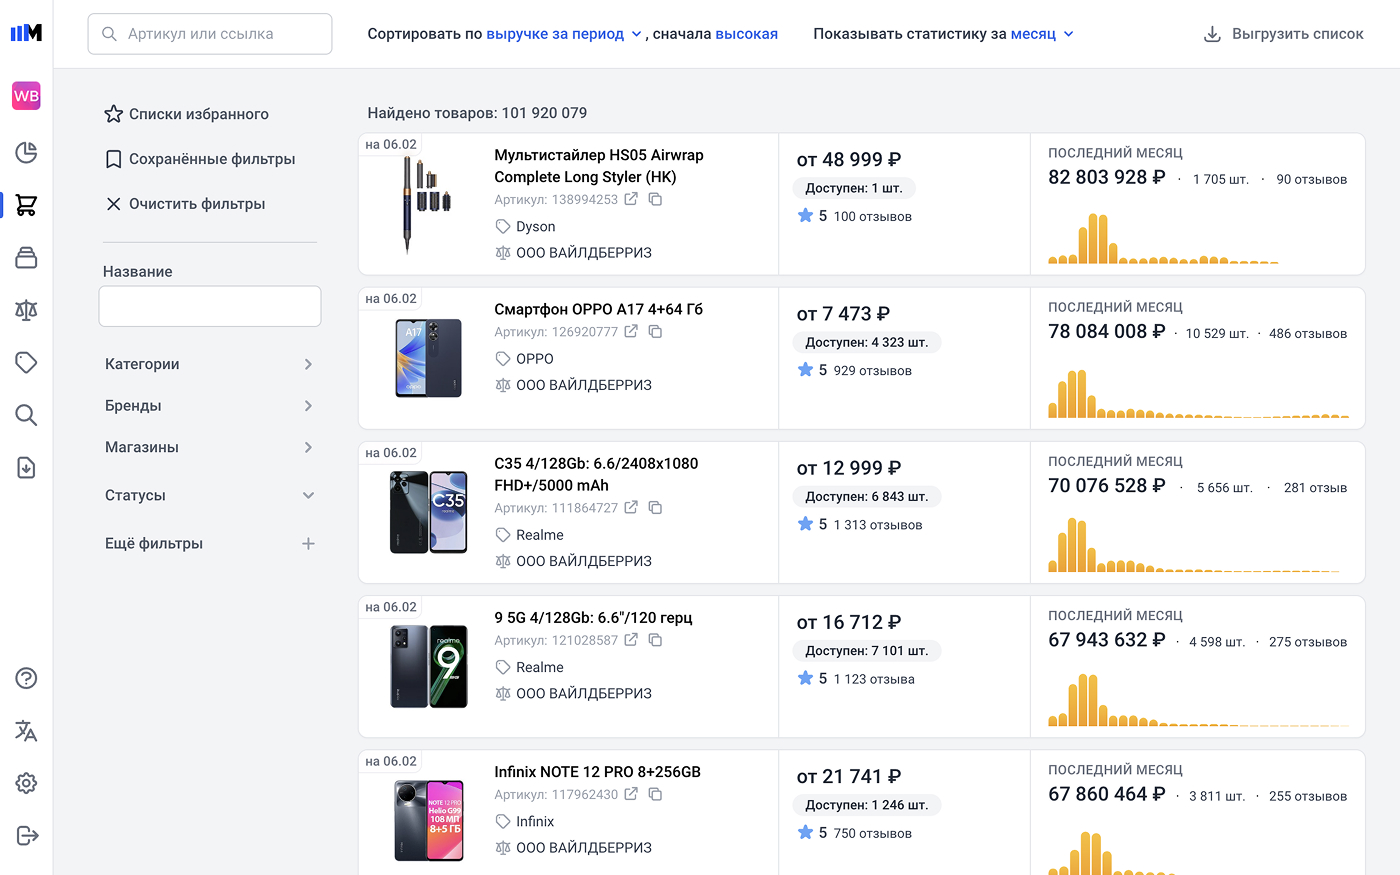Open the stacked layers sidebar icon
Image resolution: width=1400 pixels, height=875 pixels.
pyautogui.click(x=26, y=258)
